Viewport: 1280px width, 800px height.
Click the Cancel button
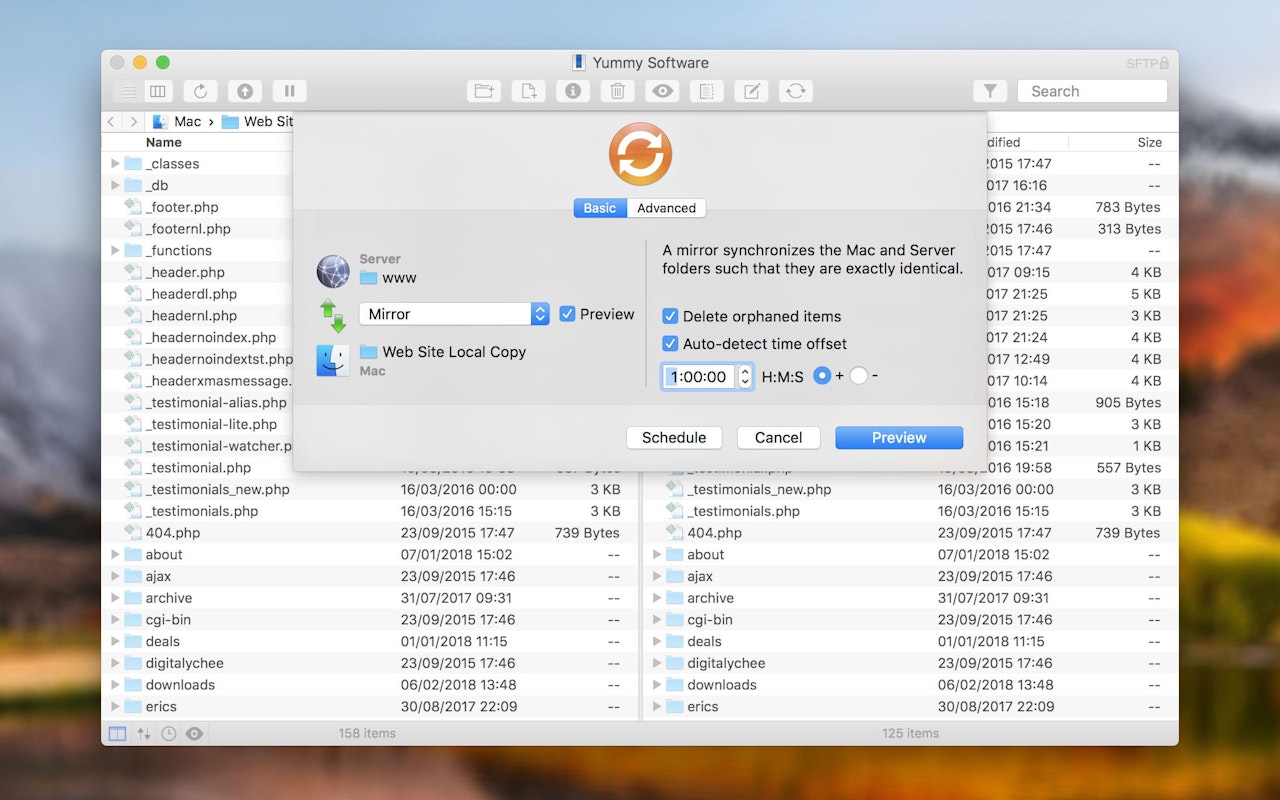(778, 437)
